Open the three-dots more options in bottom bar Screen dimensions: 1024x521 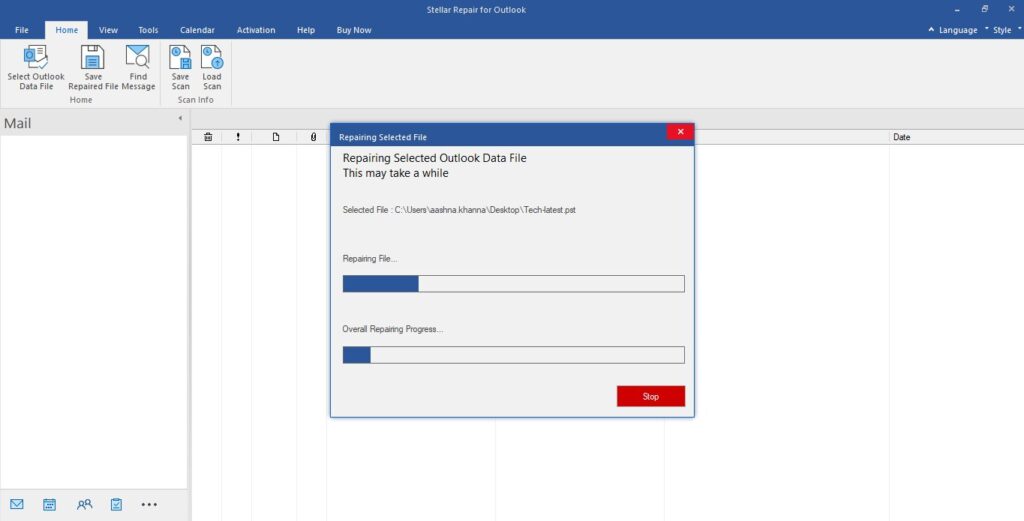(149, 504)
